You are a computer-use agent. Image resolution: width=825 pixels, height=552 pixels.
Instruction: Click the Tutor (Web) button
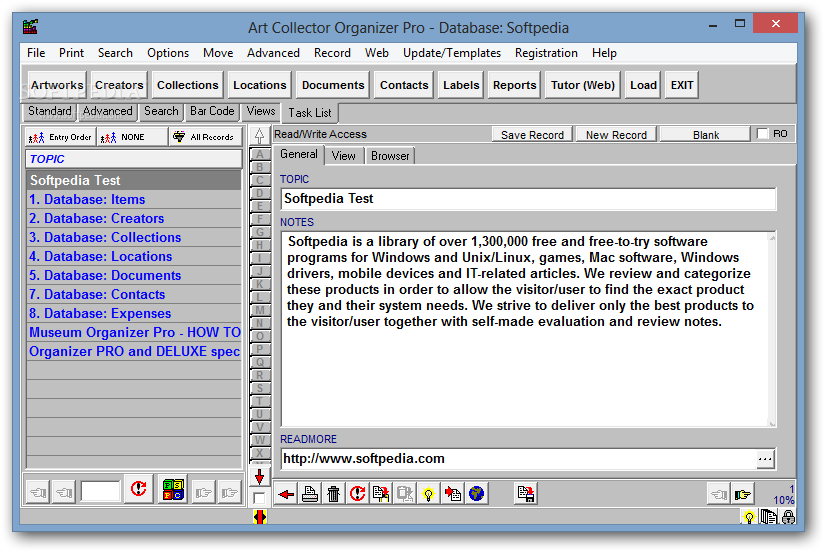(582, 85)
